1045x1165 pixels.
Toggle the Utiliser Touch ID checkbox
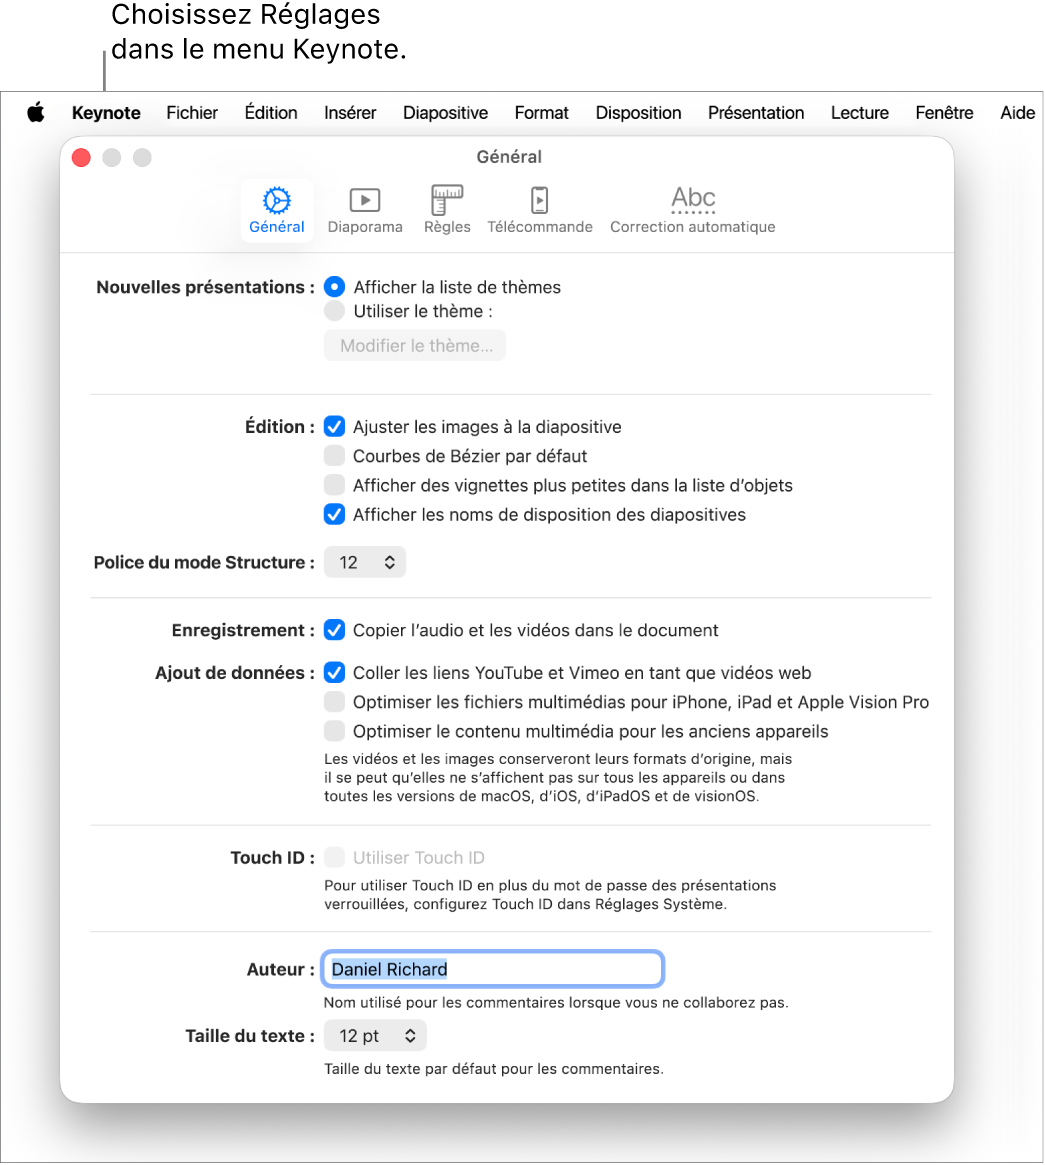click(x=334, y=857)
